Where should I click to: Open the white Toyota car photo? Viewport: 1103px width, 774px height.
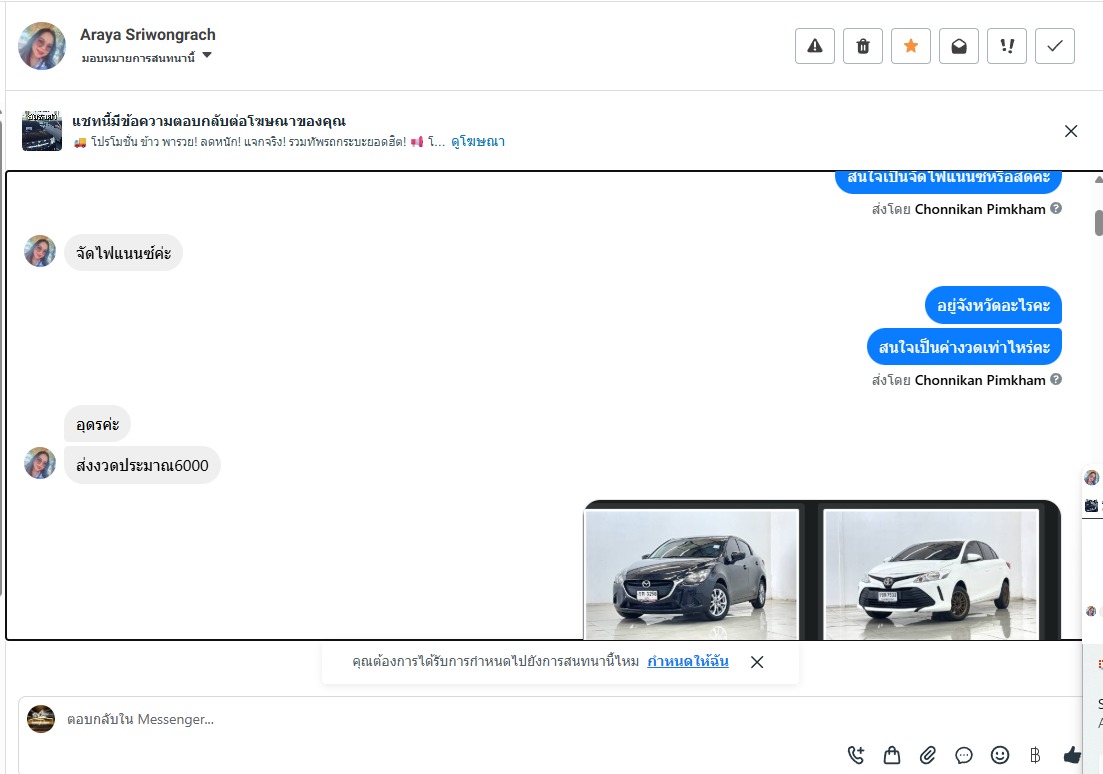coord(931,573)
